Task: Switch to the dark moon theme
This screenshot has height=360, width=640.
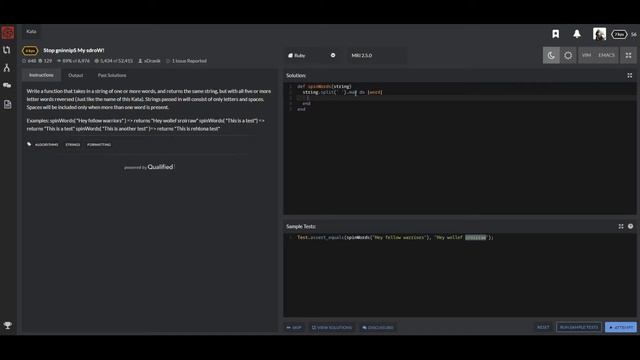Action: point(551,56)
